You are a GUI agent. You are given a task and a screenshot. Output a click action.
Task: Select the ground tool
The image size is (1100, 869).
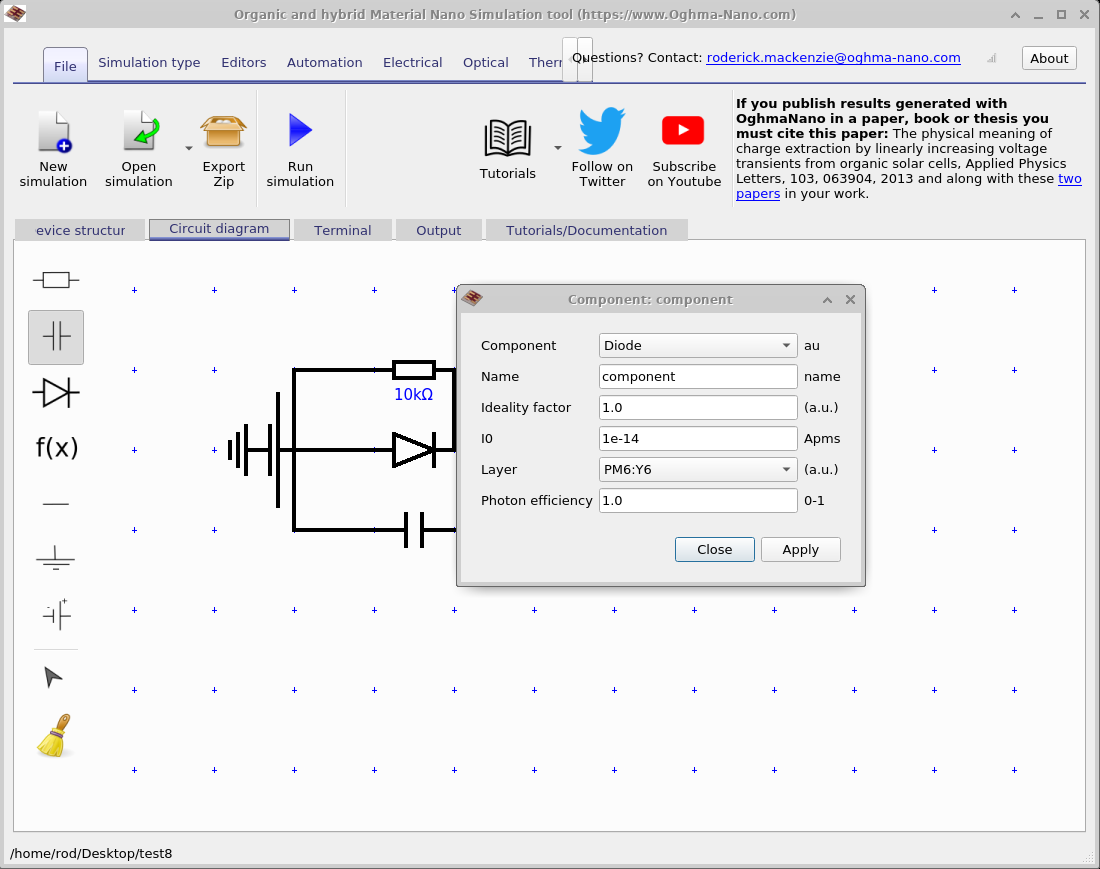55,559
